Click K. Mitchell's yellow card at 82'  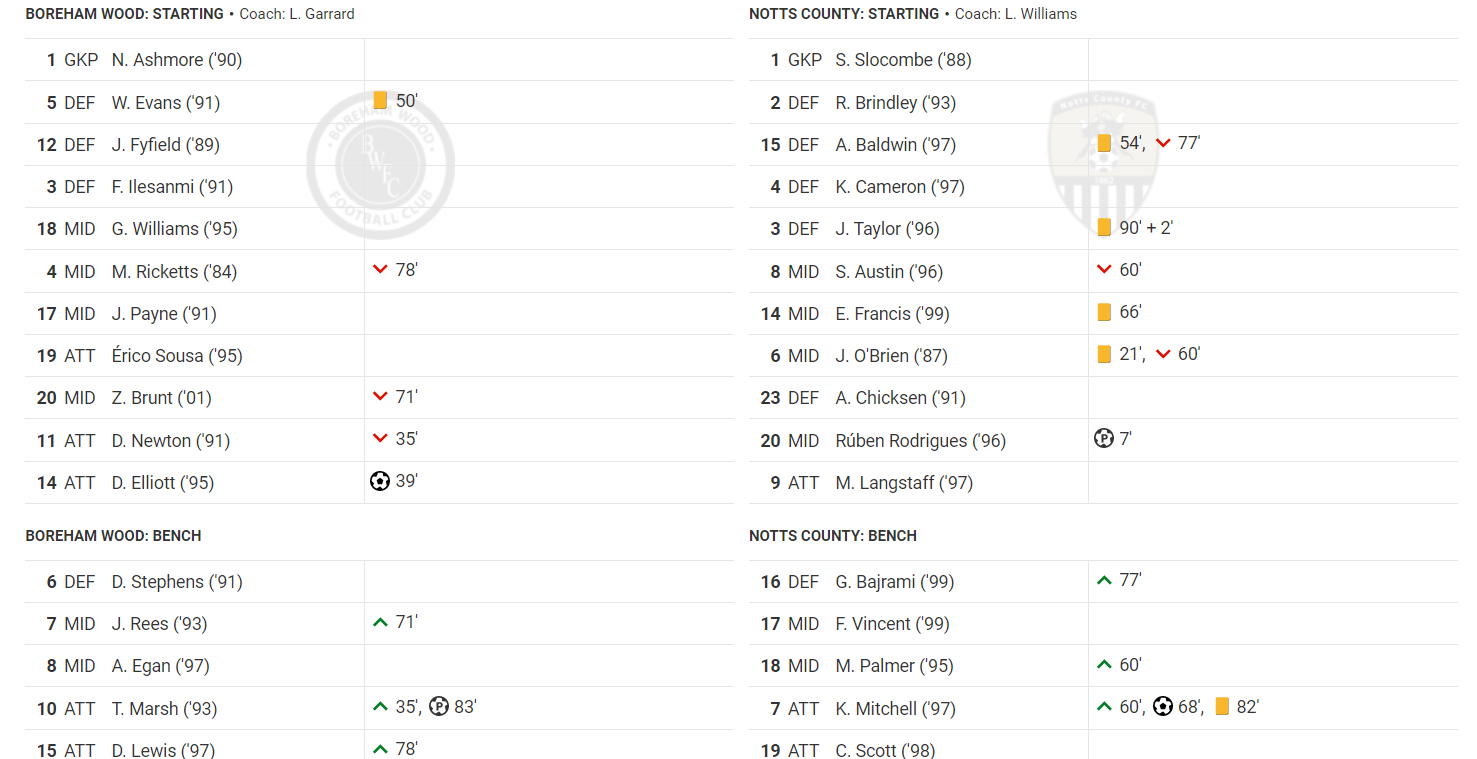1222,707
